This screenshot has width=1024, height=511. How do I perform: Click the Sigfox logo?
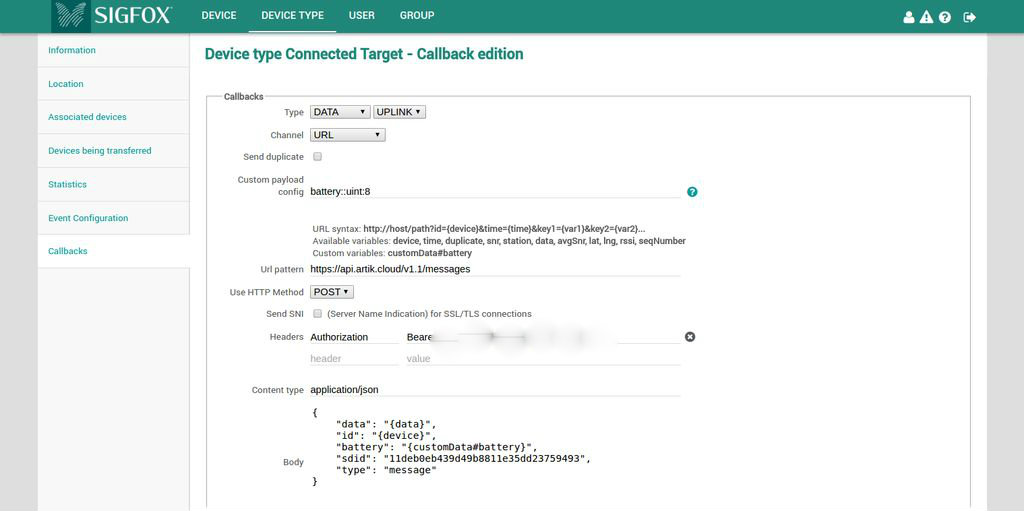(x=112, y=16)
